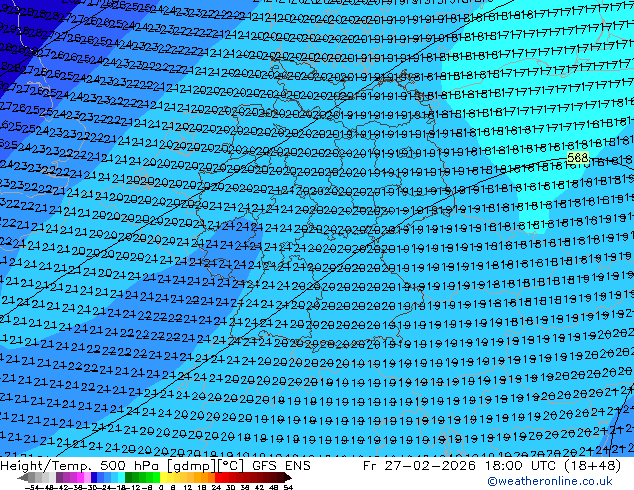The height and width of the screenshot is (490, 634).
Task: Pick the yellow legend swatch at 0
Action: (164, 477)
